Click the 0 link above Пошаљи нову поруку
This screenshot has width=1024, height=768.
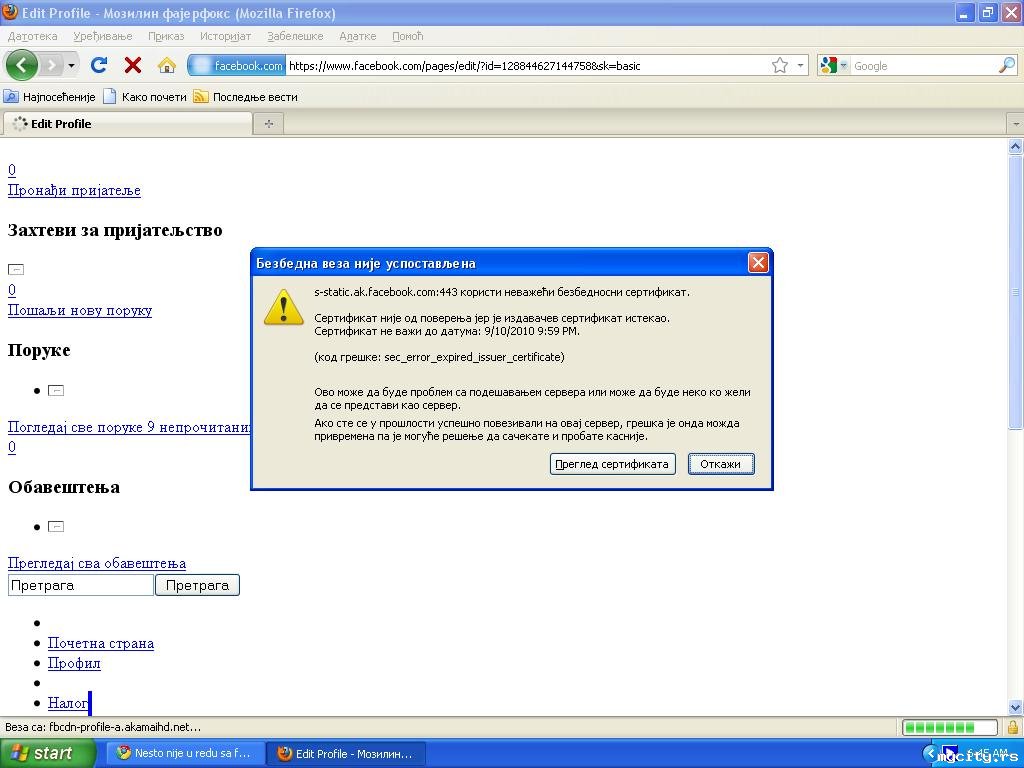[x=12, y=290]
